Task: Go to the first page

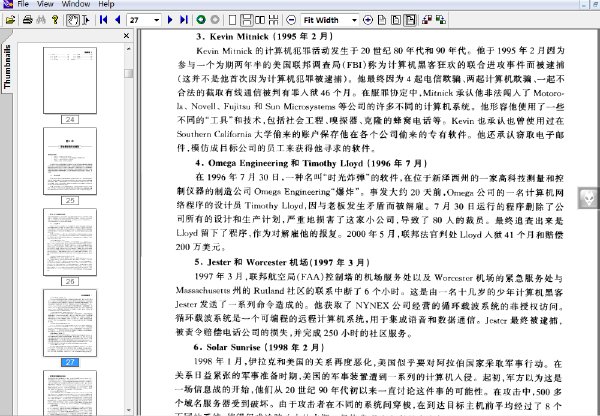Action: click(x=103, y=20)
